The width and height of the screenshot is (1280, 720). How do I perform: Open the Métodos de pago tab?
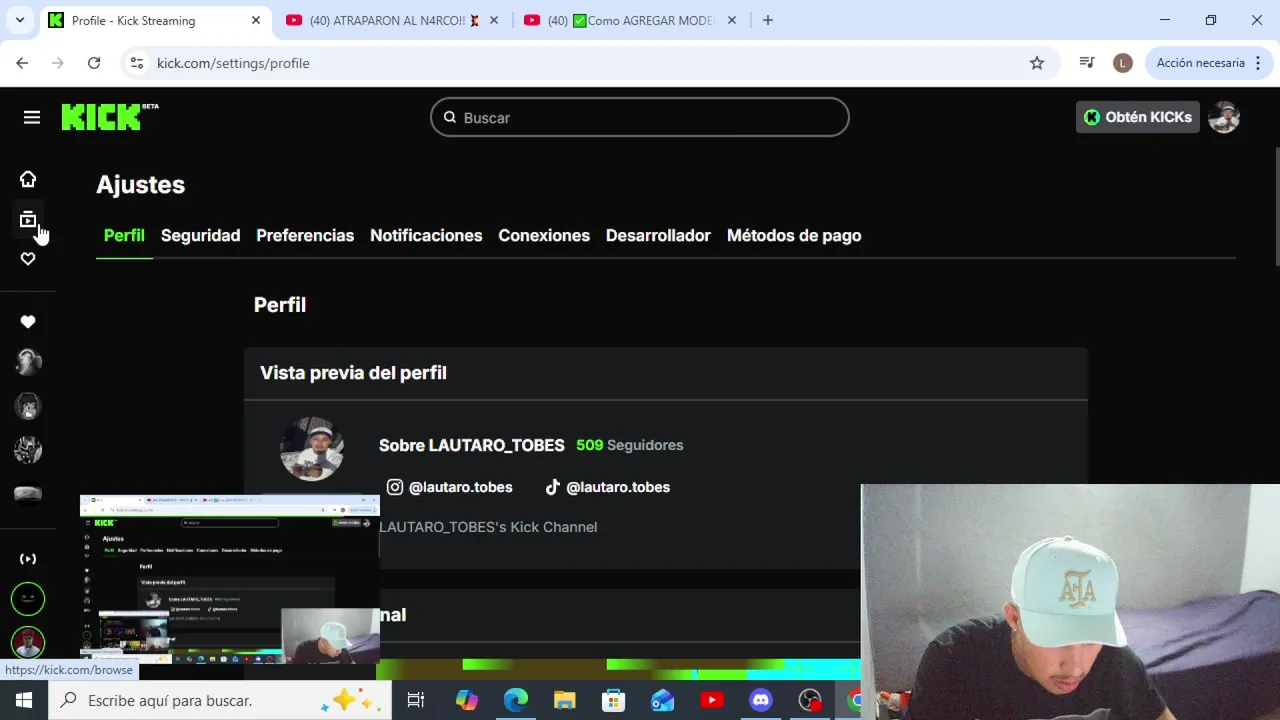[x=794, y=236]
